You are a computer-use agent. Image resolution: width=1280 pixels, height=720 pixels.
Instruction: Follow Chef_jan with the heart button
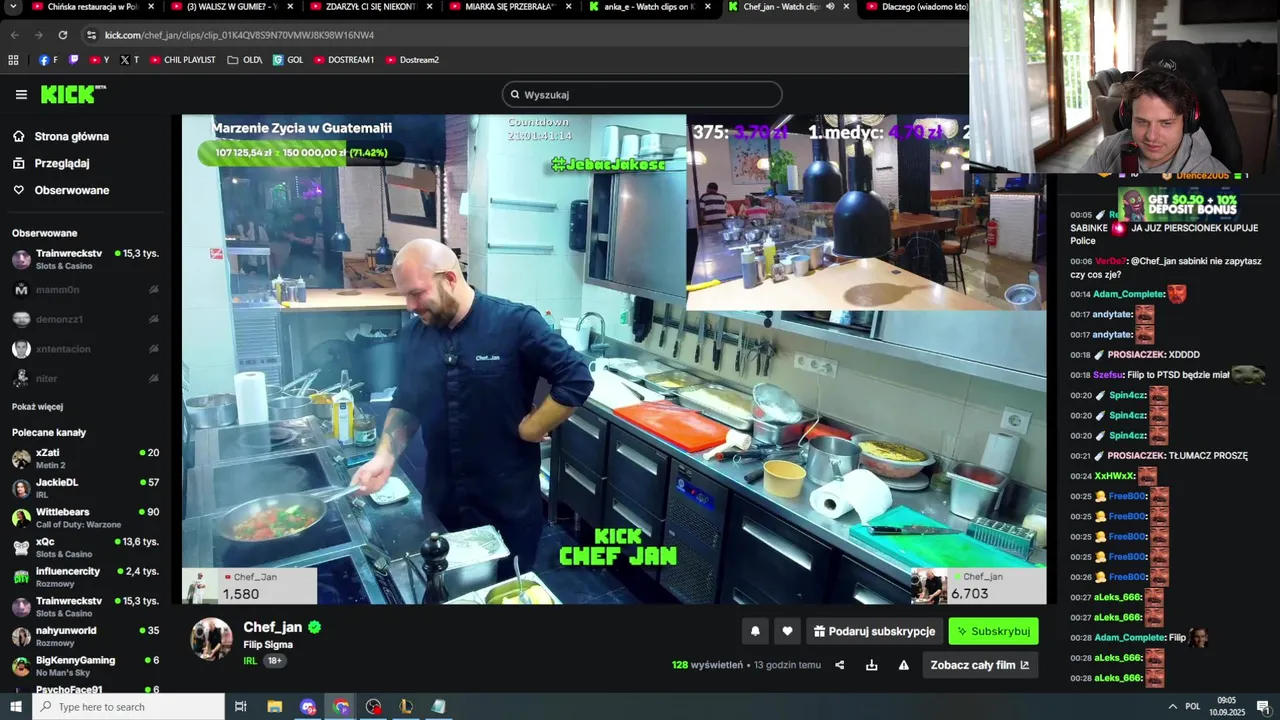click(x=787, y=631)
